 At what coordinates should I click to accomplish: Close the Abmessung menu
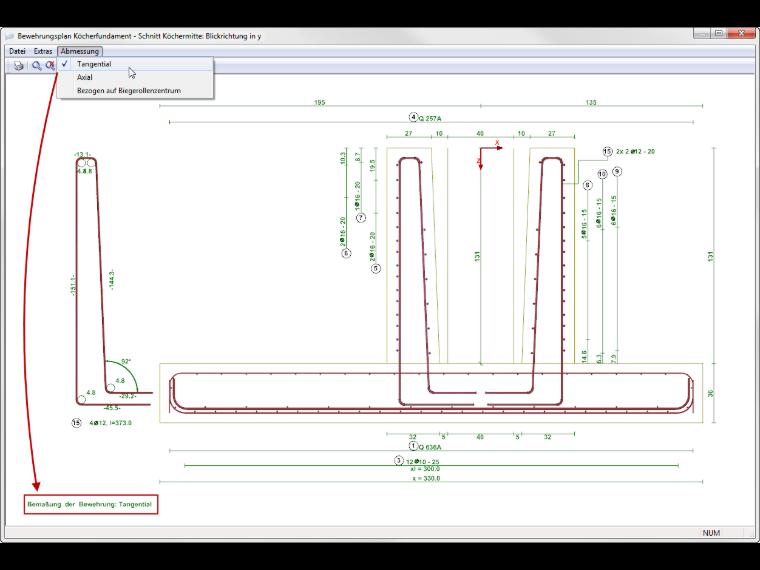[x=79, y=51]
